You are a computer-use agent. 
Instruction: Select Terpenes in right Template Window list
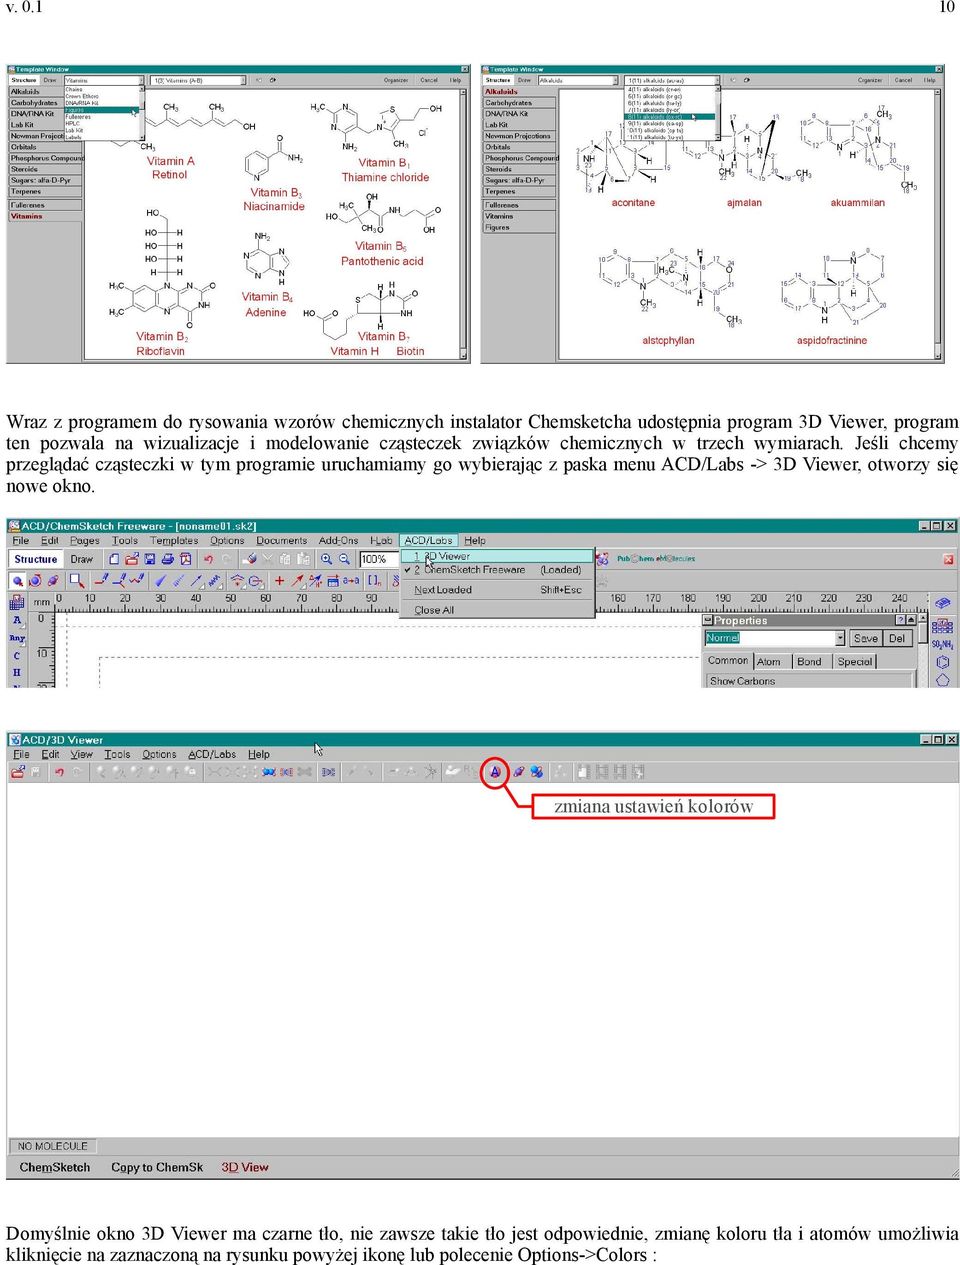[x=519, y=191]
